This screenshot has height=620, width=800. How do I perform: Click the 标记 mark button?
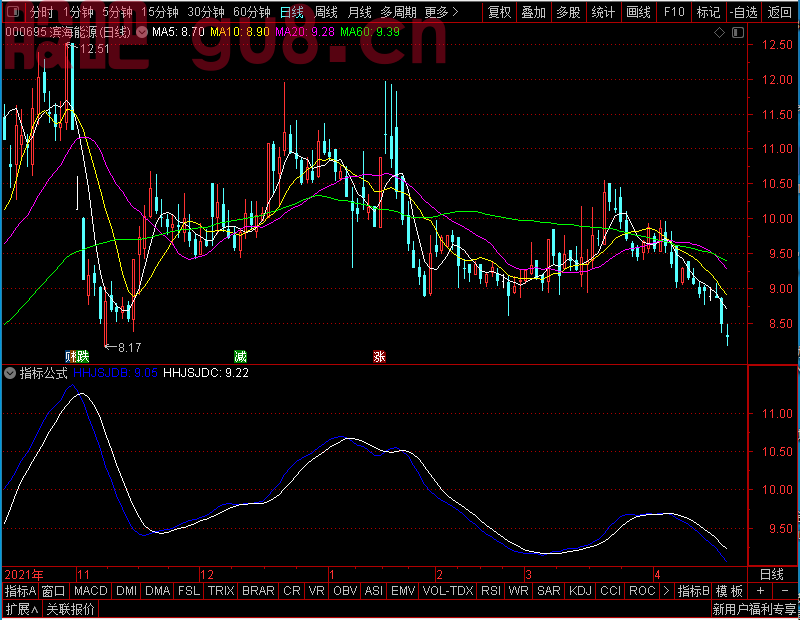point(709,12)
